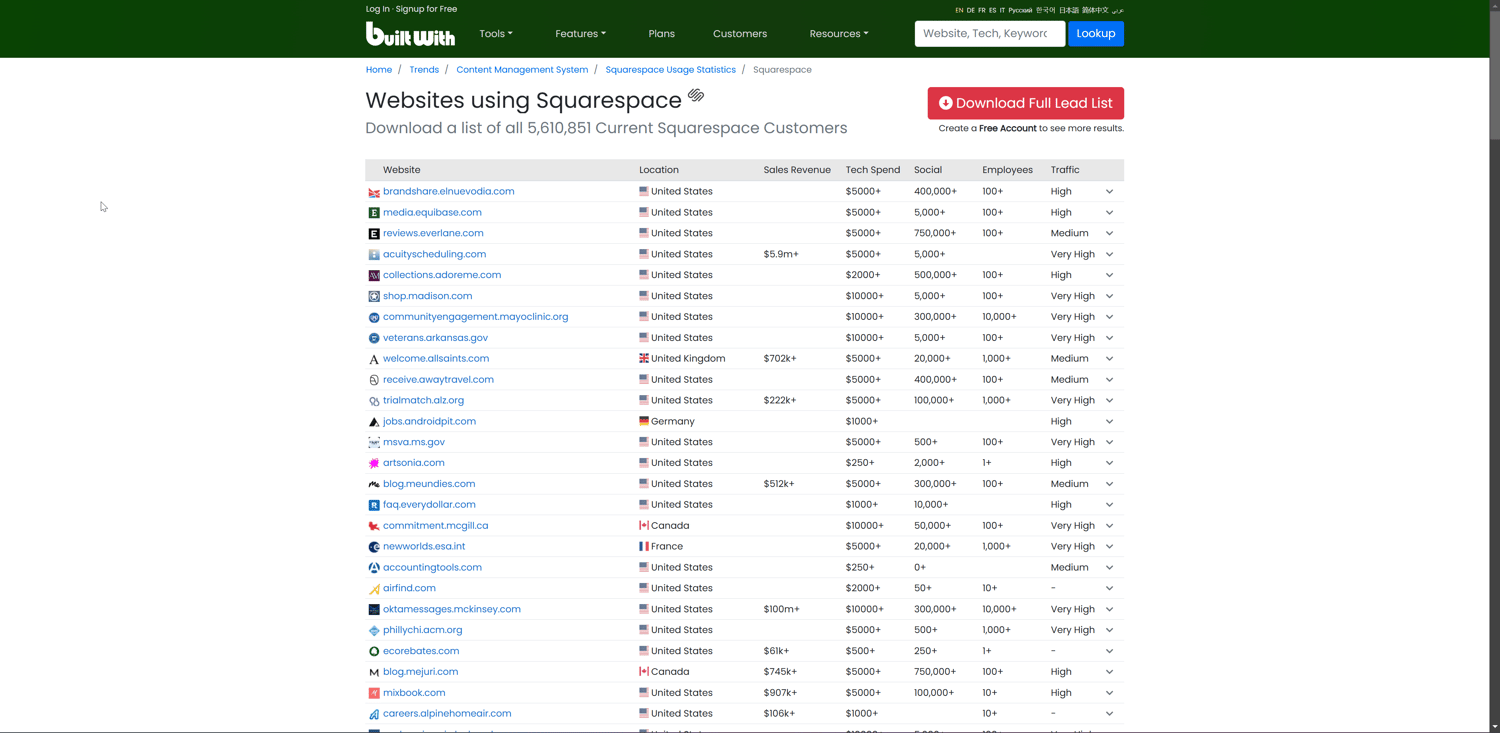
Task: Switch language to DE
Action: (x=970, y=10)
